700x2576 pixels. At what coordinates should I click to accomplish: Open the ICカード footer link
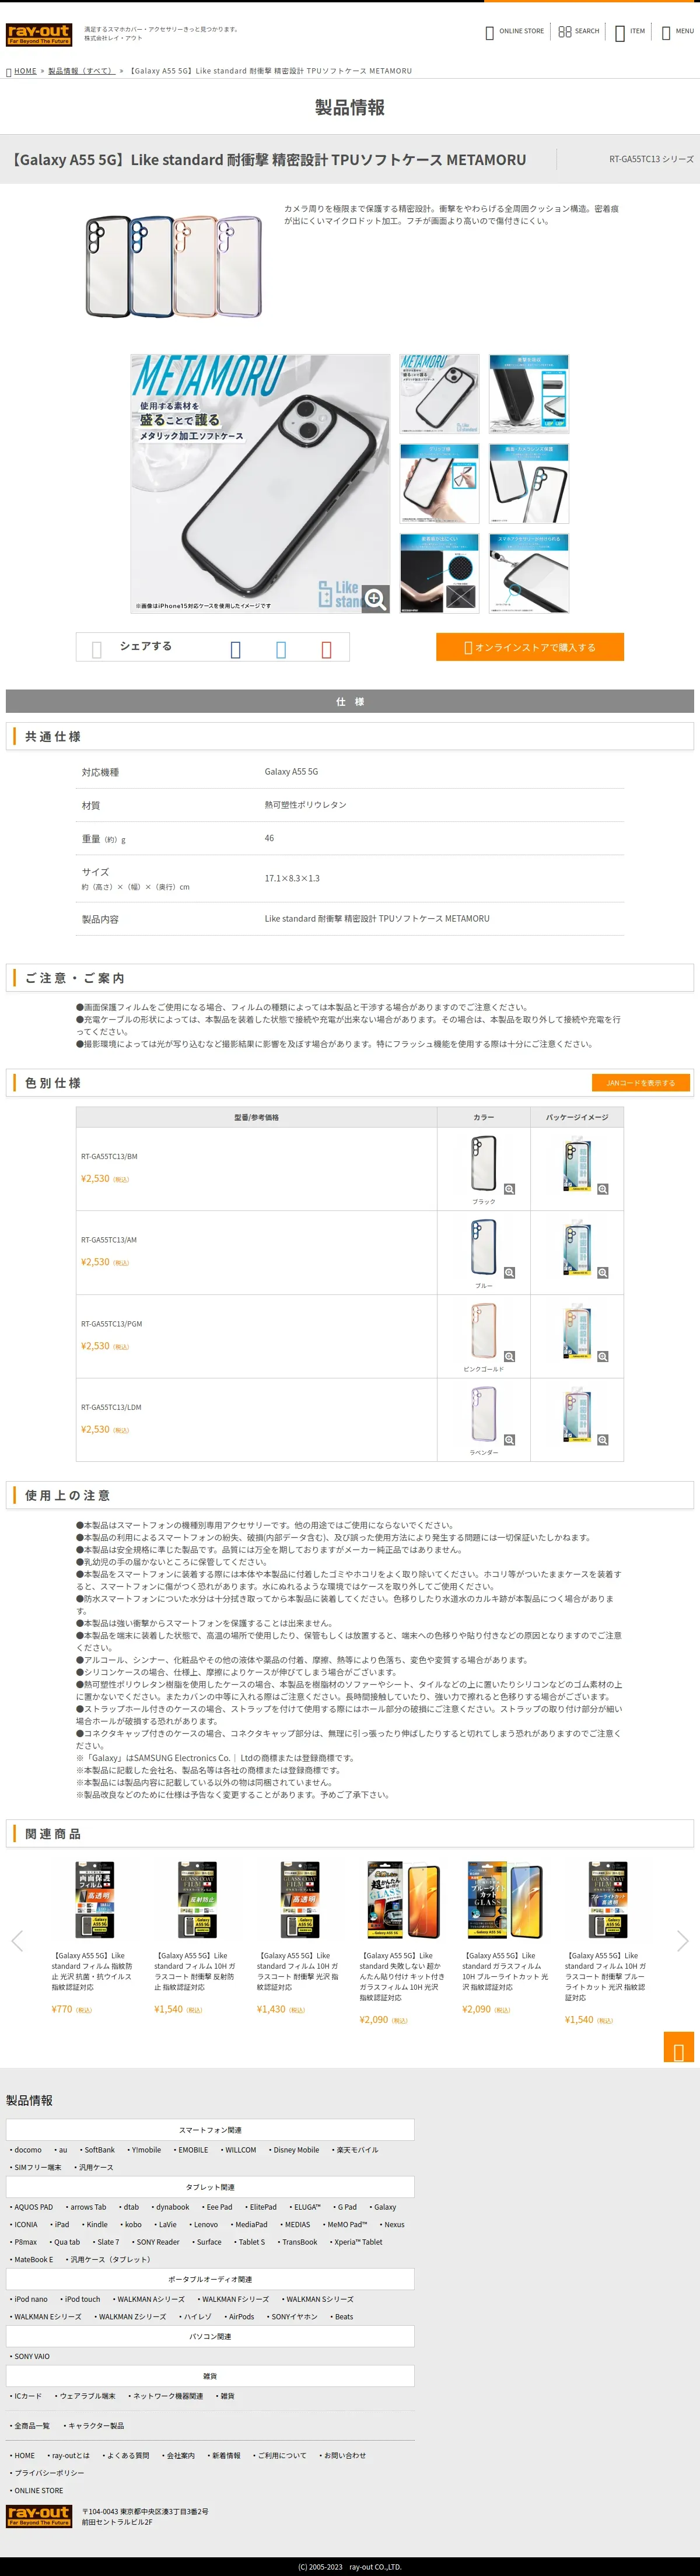point(28,2395)
